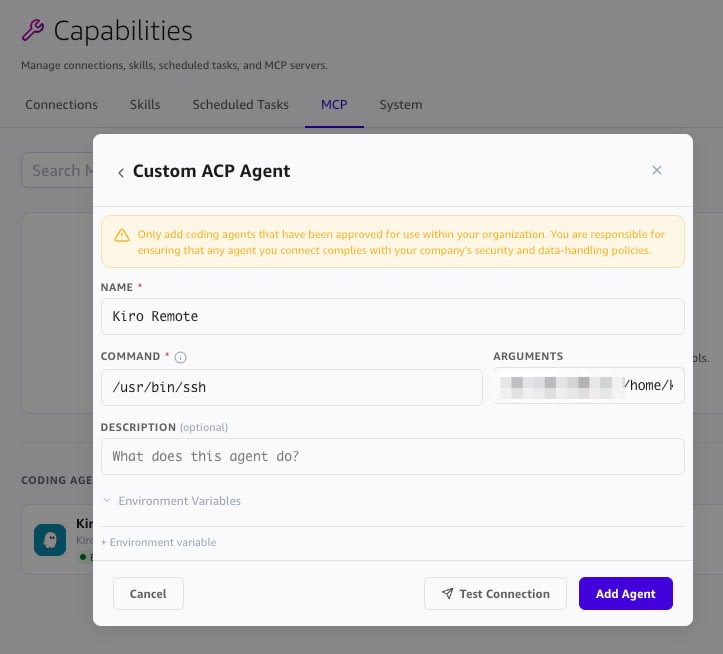The width and height of the screenshot is (723, 654).
Task: Open the Scheduled Tasks tab
Action: tap(240, 105)
